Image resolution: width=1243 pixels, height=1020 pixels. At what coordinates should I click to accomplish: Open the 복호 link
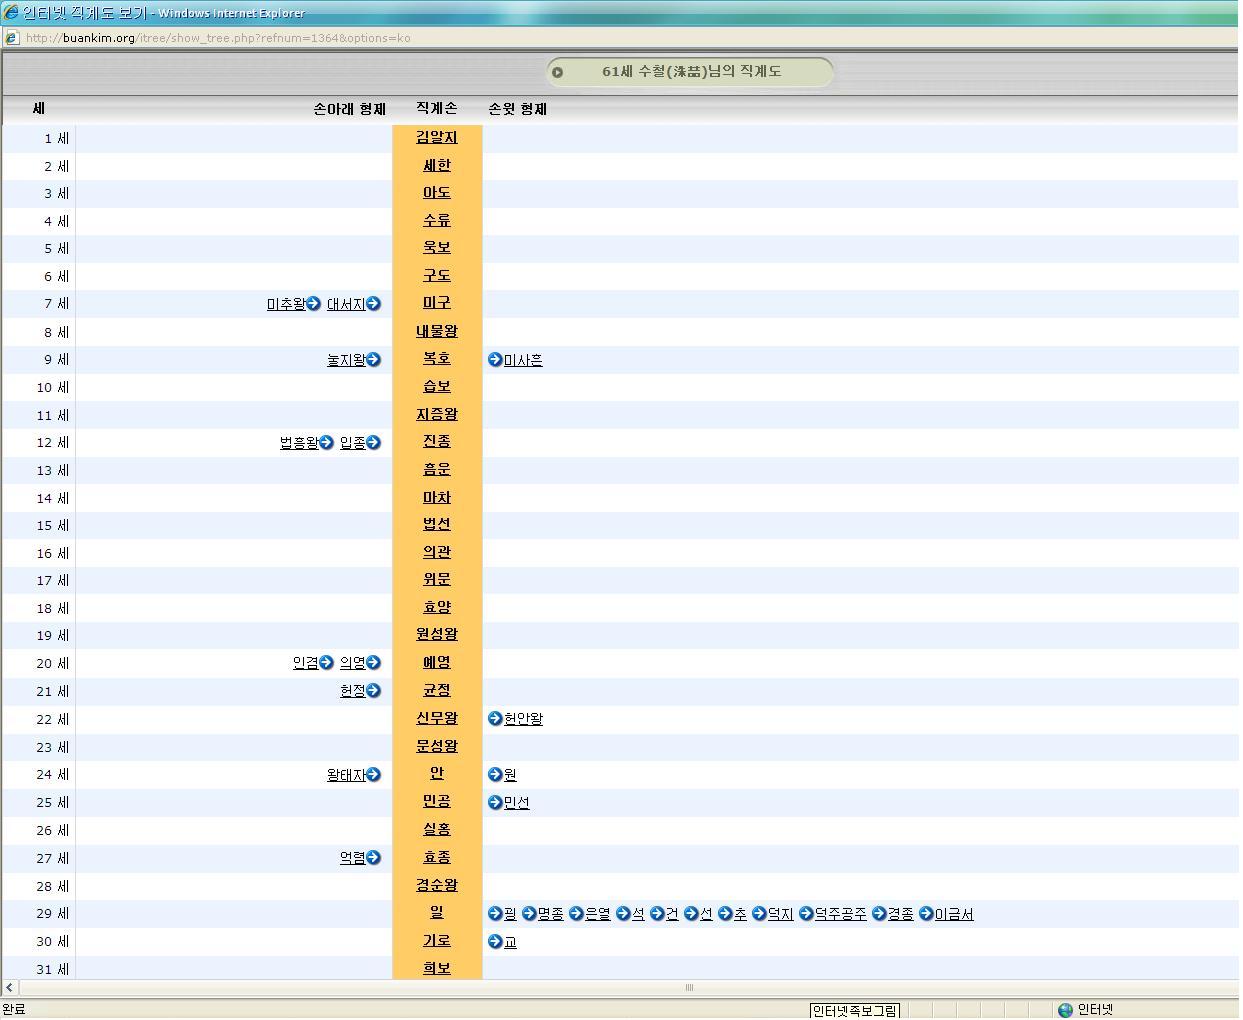point(437,360)
